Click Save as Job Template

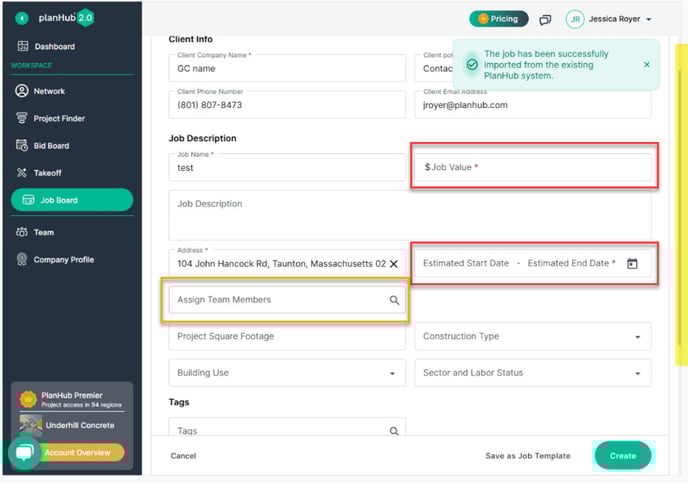[527, 456]
